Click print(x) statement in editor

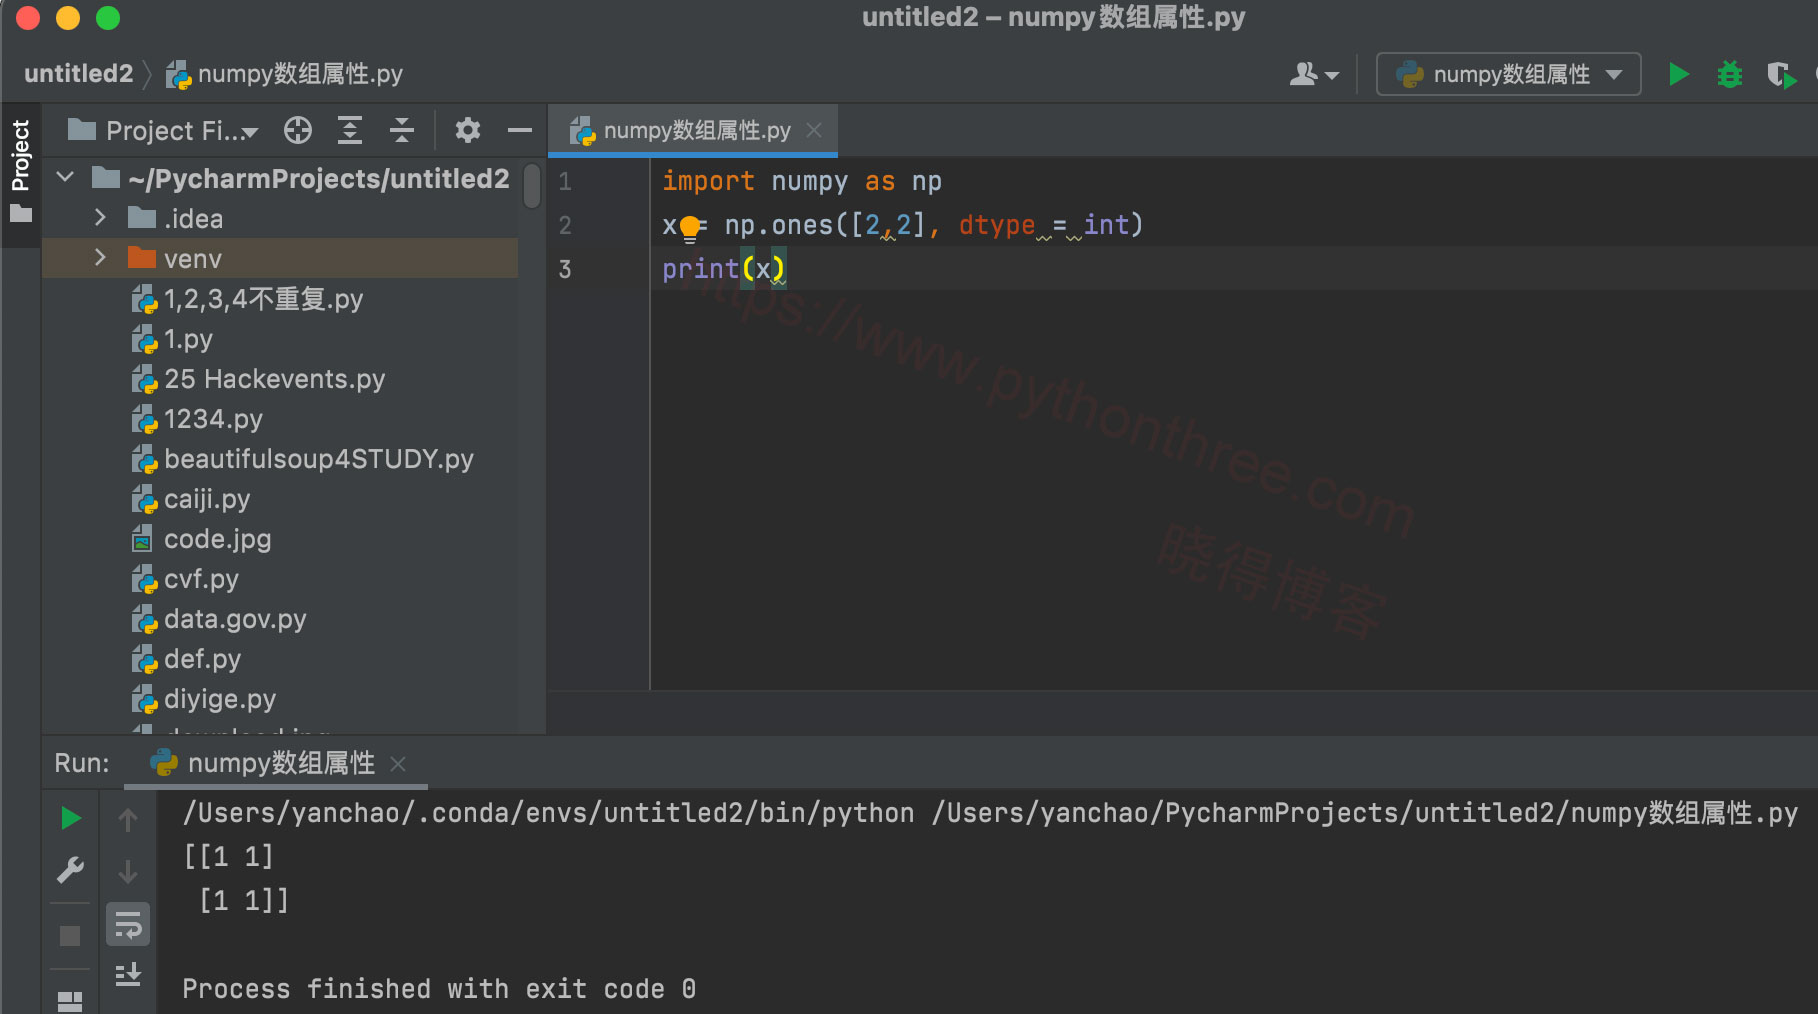click(x=724, y=269)
